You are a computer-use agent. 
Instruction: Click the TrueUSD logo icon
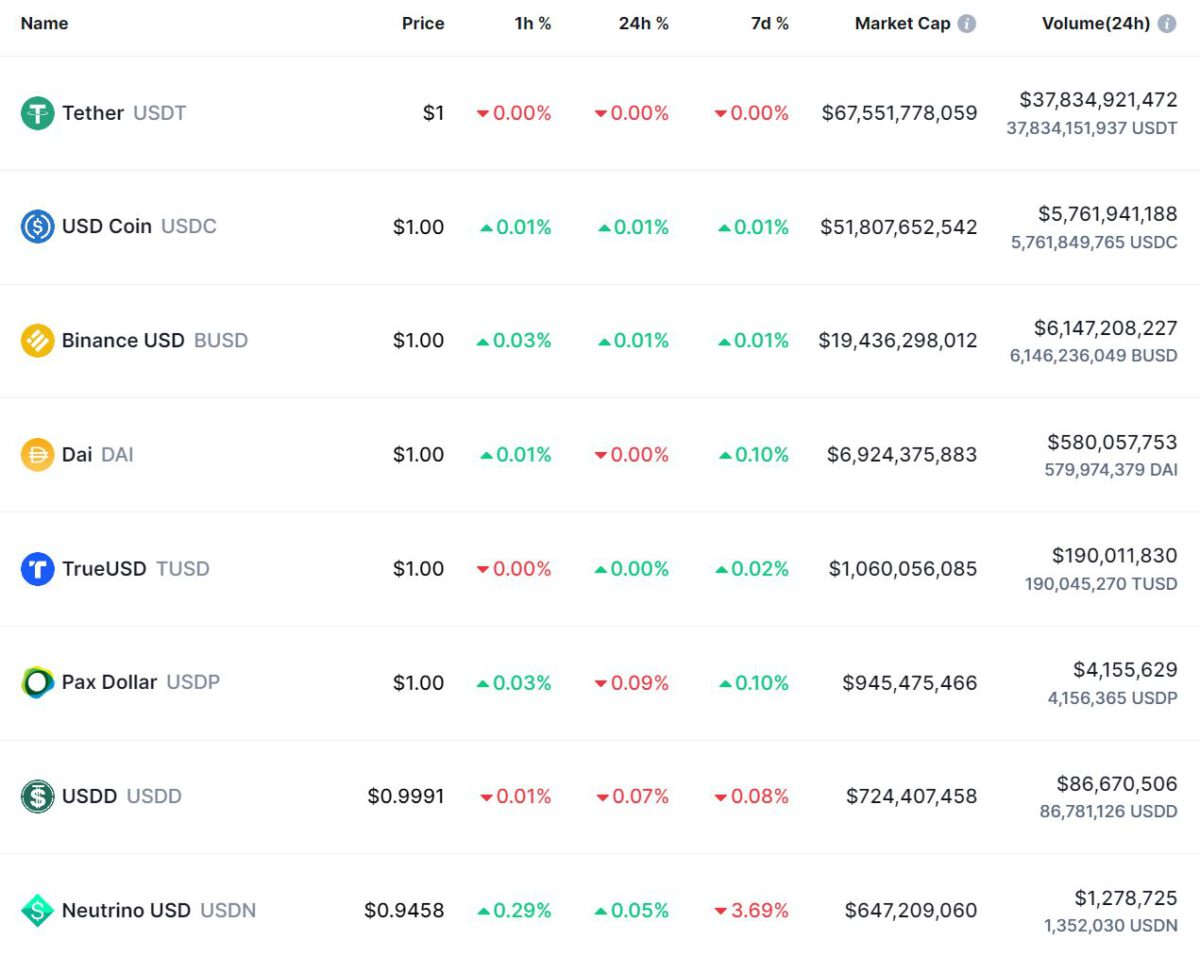click(38, 569)
